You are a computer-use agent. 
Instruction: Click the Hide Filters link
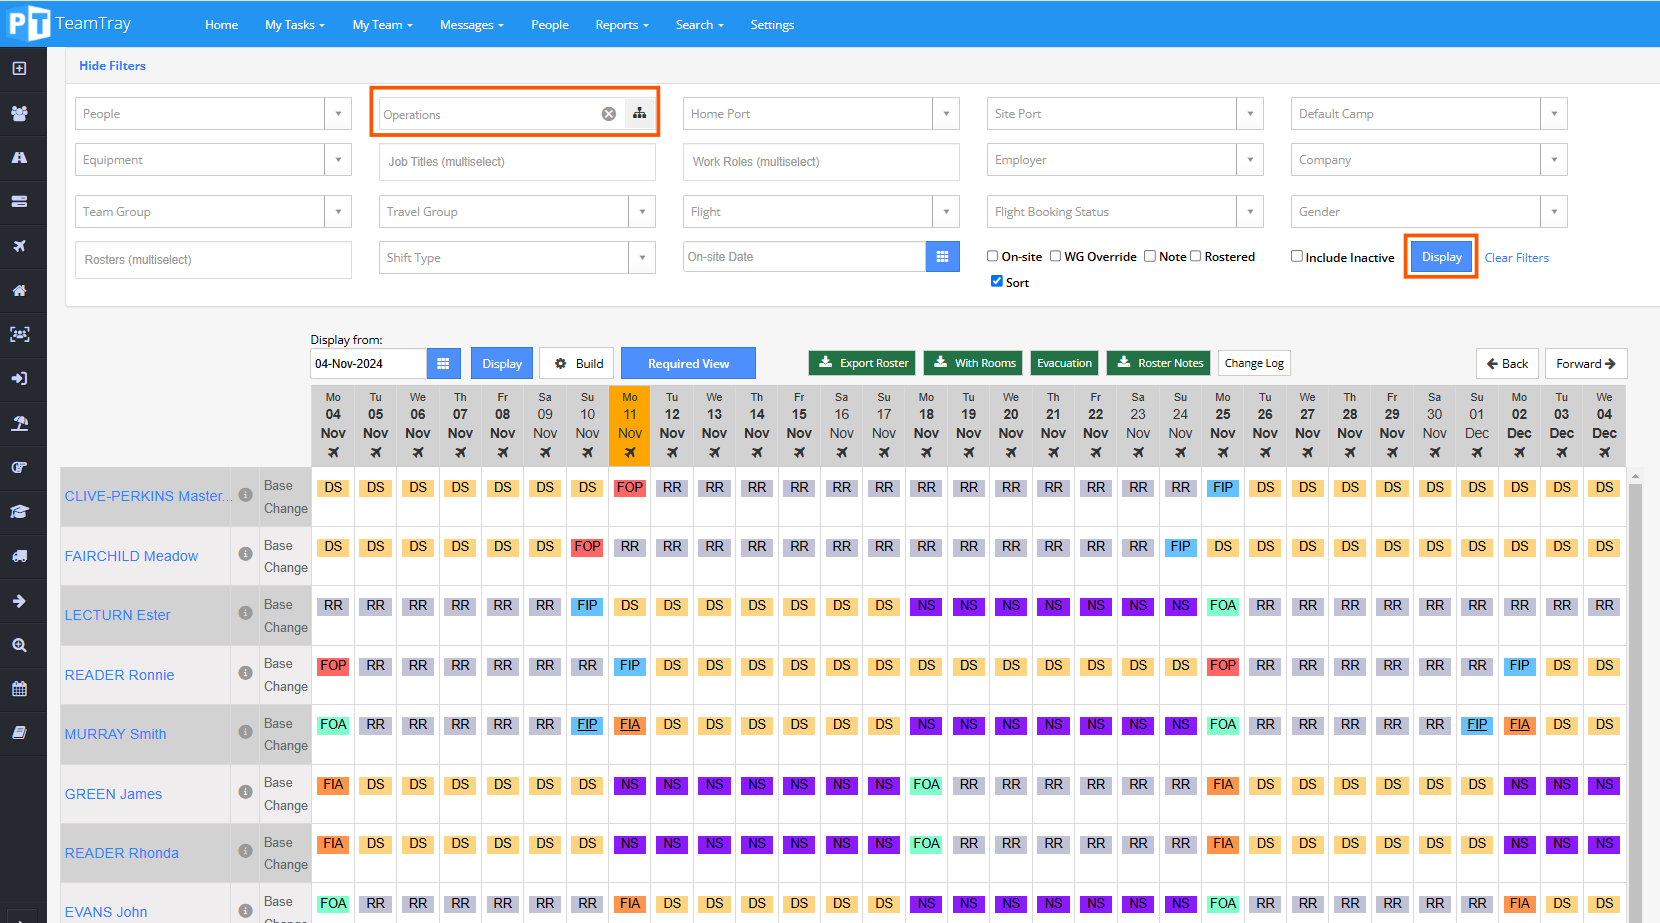(112, 66)
